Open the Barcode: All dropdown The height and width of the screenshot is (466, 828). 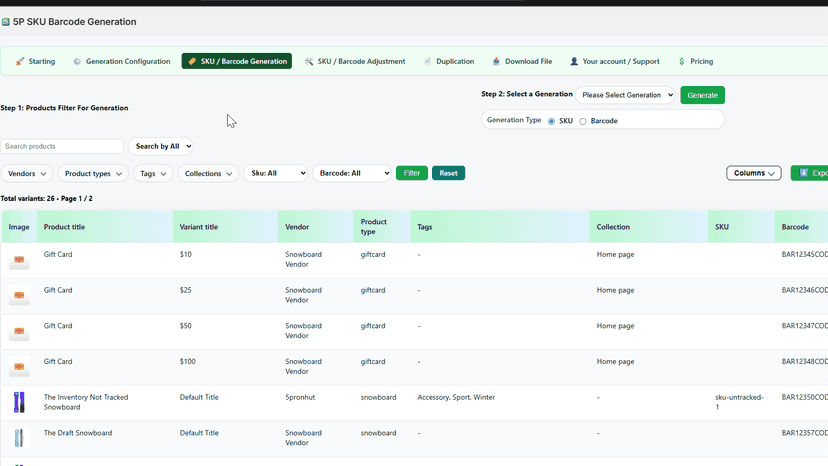pyautogui.click(x=352, y=173)
